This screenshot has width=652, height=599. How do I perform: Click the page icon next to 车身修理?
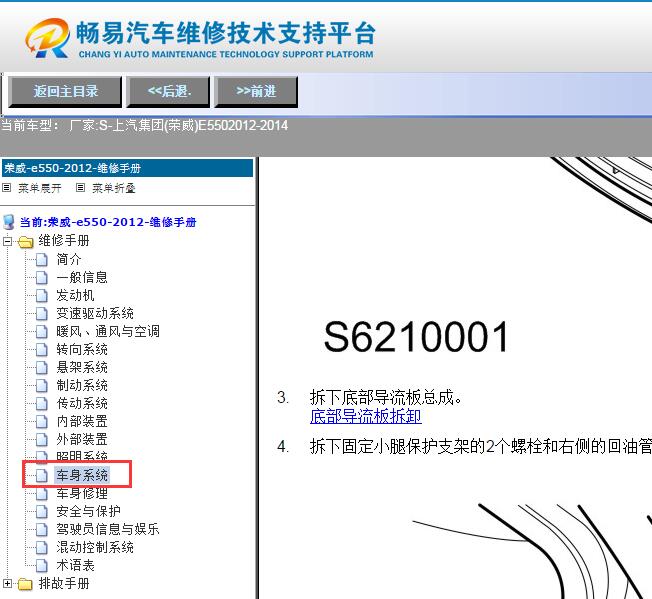click(42, 493)
